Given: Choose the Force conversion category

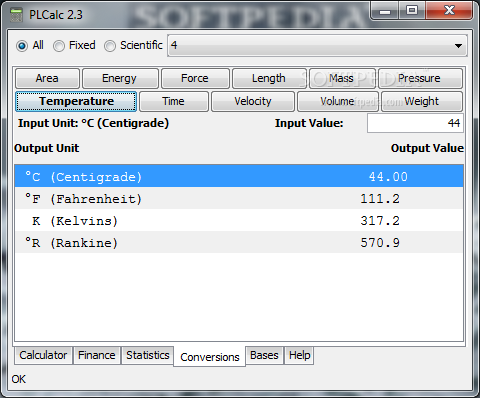Looking at the screenshot, I should pyautogui.click(x=195, y=78).
